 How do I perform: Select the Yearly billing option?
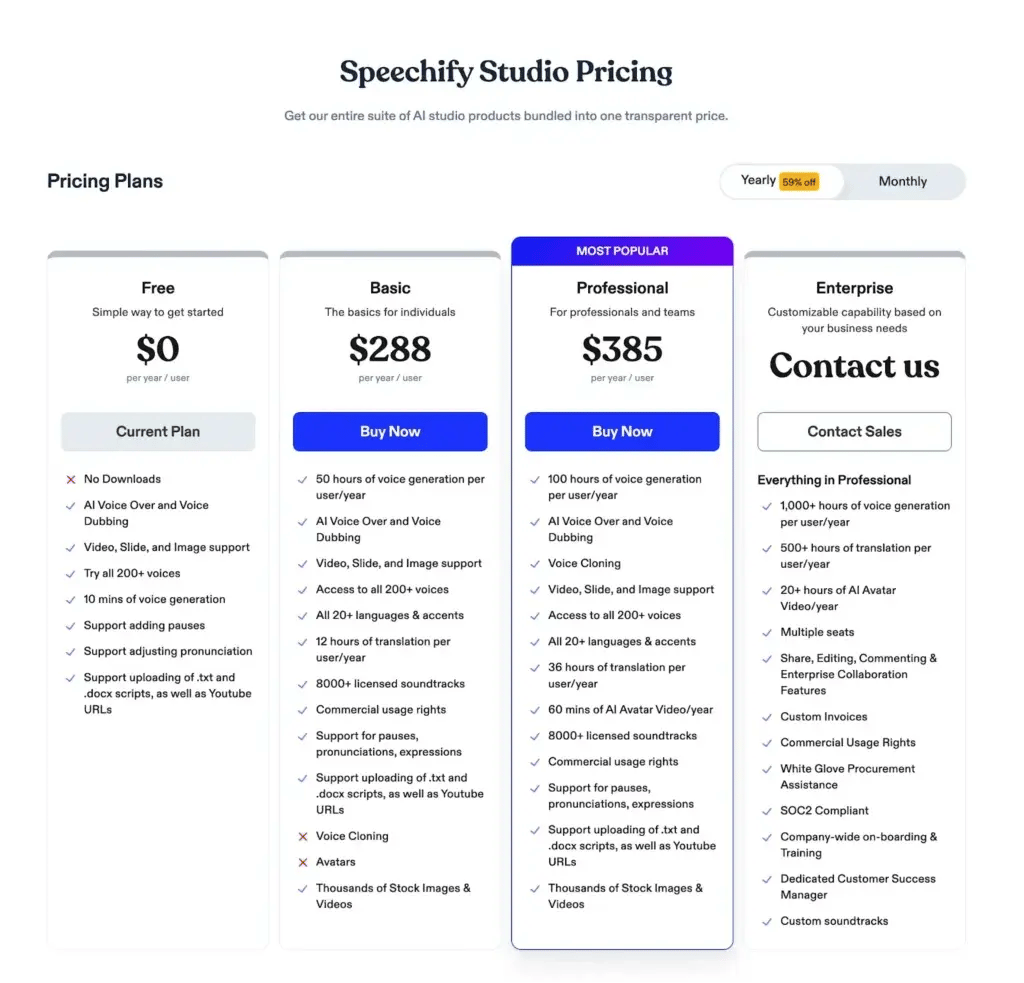tap(758, 181)
